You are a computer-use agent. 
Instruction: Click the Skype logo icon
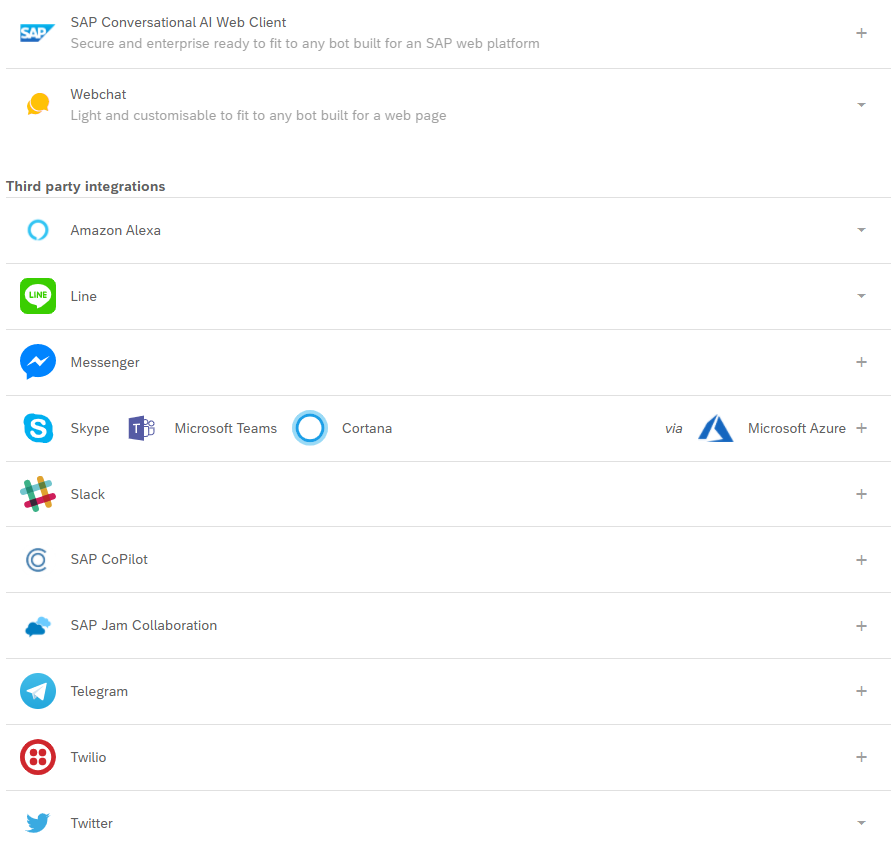tap(38, 428)
